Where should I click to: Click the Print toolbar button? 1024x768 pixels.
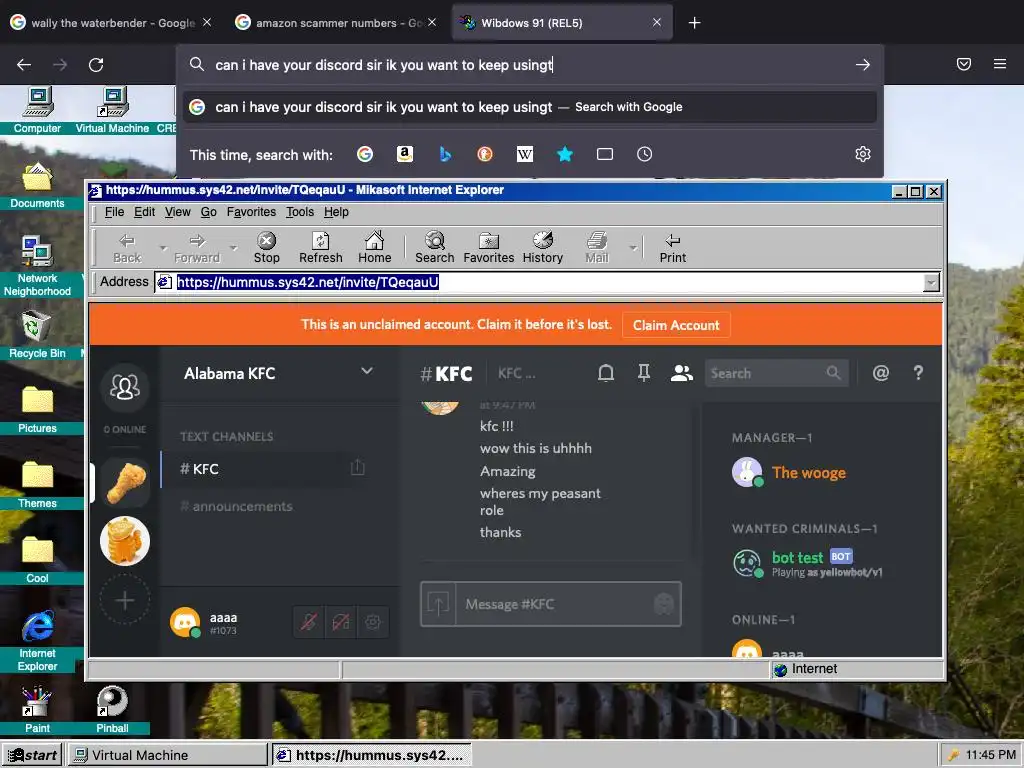point(673,248)
